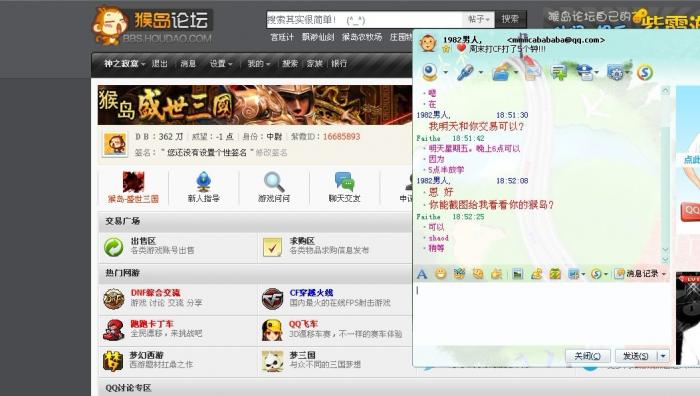Open the smiley emoticon picker

pos(441,274)
